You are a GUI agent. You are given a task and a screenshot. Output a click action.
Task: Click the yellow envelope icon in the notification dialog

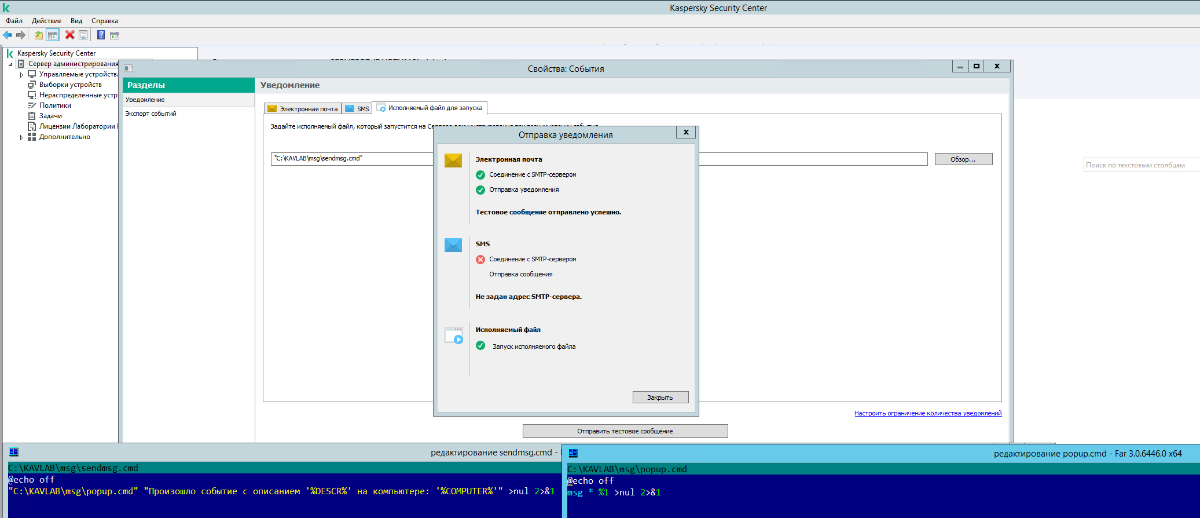pos(453,160)
